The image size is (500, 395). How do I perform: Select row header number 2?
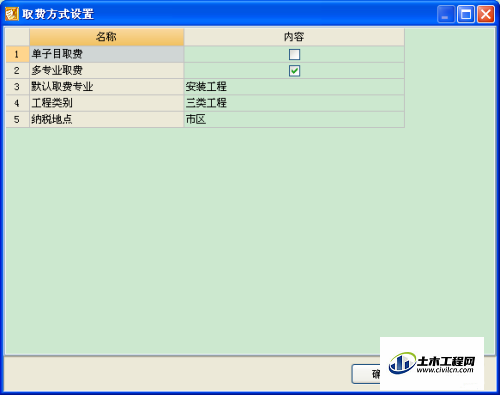point(17,70)
